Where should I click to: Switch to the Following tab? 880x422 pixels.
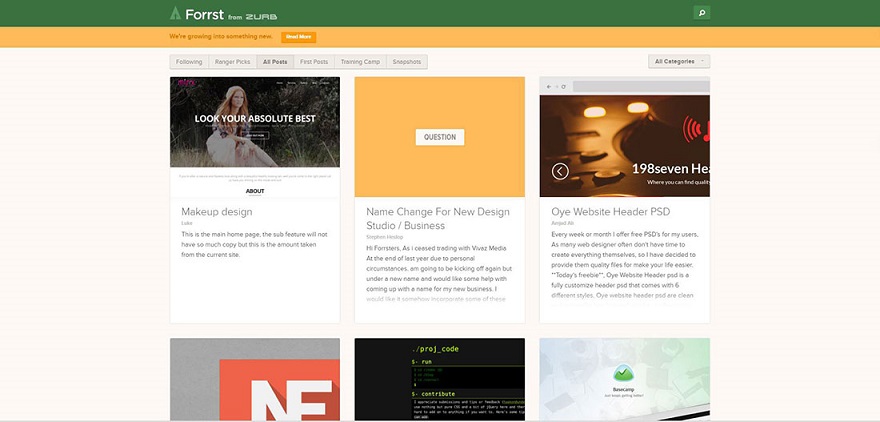[189, 62]
